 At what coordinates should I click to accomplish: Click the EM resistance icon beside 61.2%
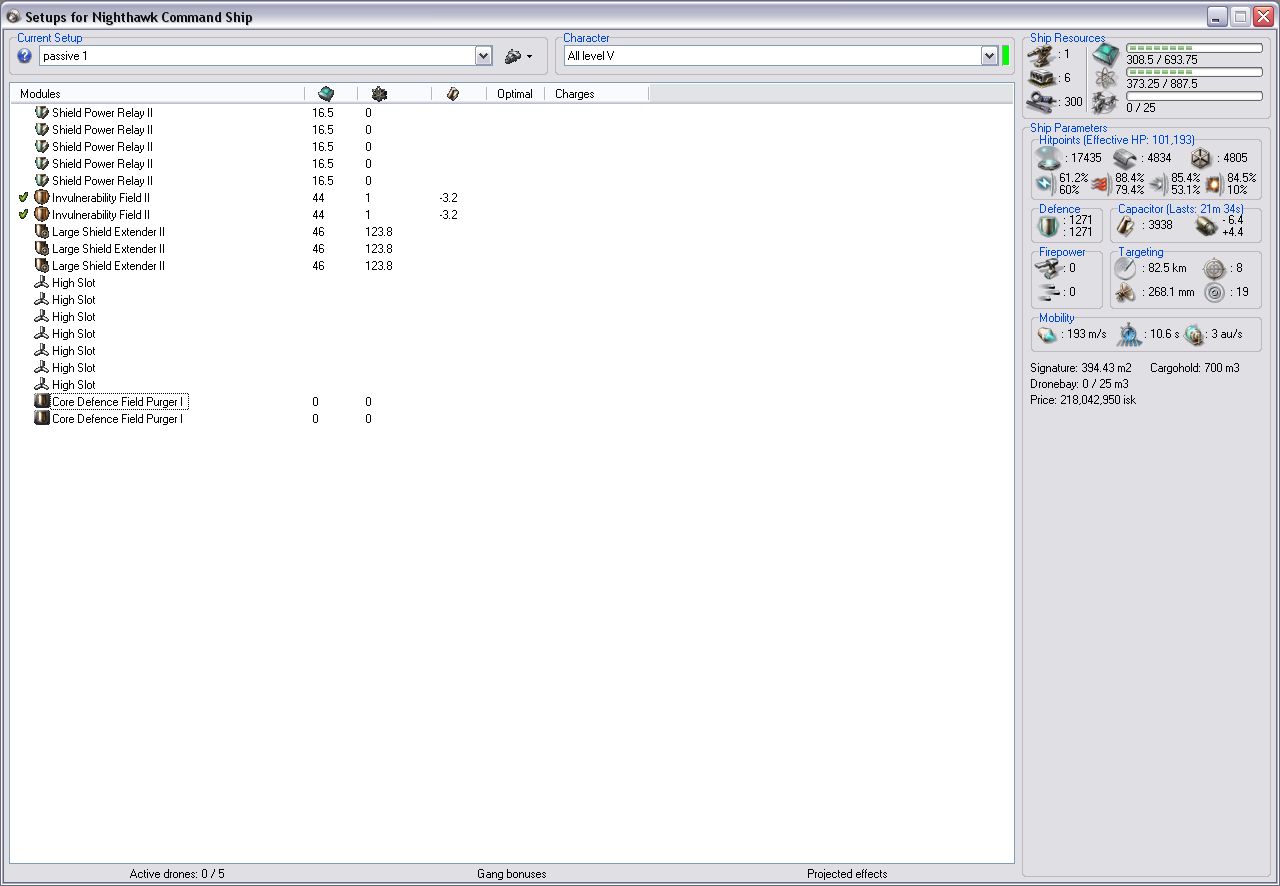[1046, 183]
